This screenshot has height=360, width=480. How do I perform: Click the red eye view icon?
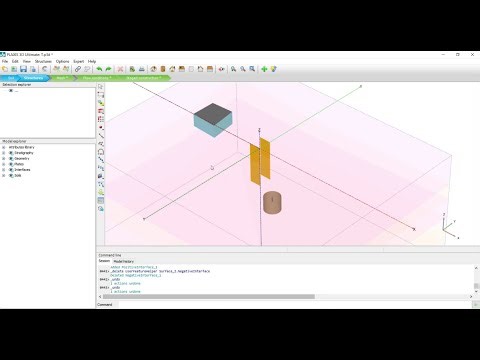[x=221, y=69]
